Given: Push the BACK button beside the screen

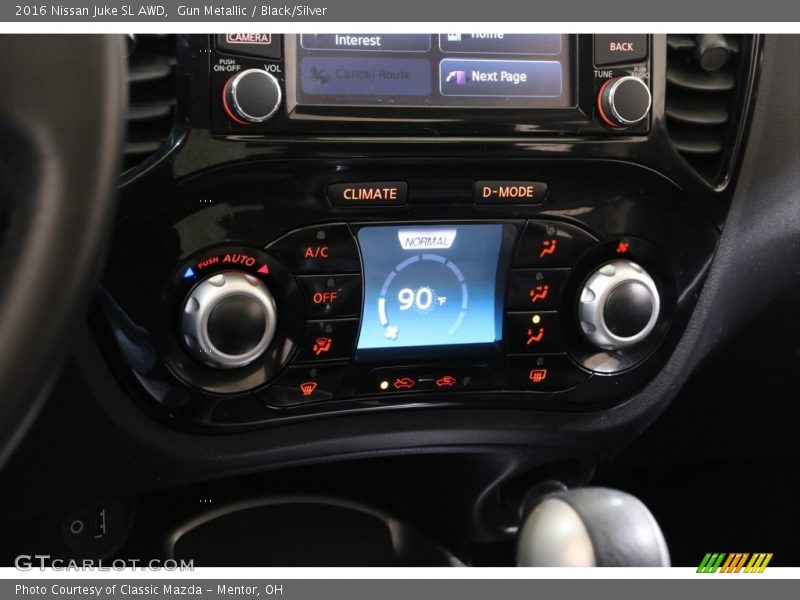Looking at the screenshot, I should 620,47.
